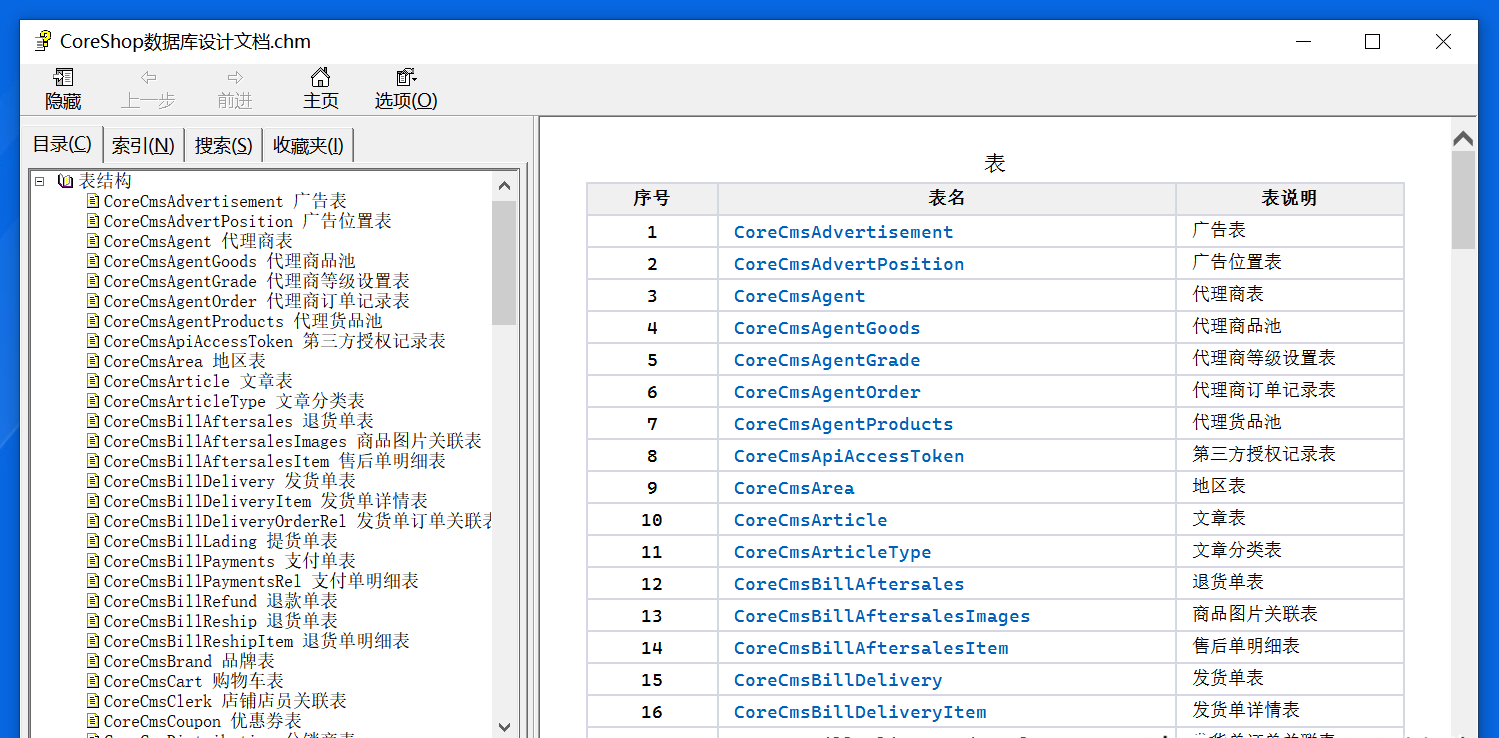Open the CoreCmsApiAccessToken link

pyautogui.click(x=849, y=456)
